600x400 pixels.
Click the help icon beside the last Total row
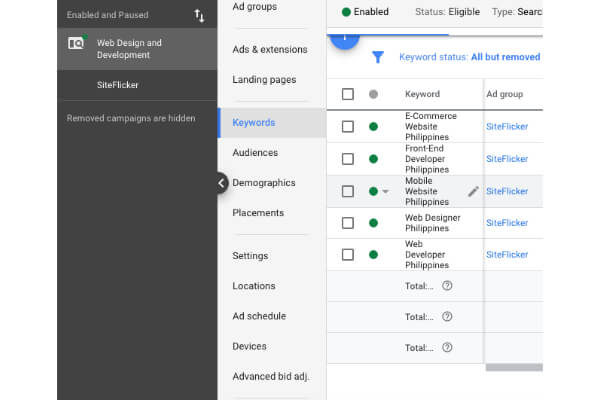point(447,347)
